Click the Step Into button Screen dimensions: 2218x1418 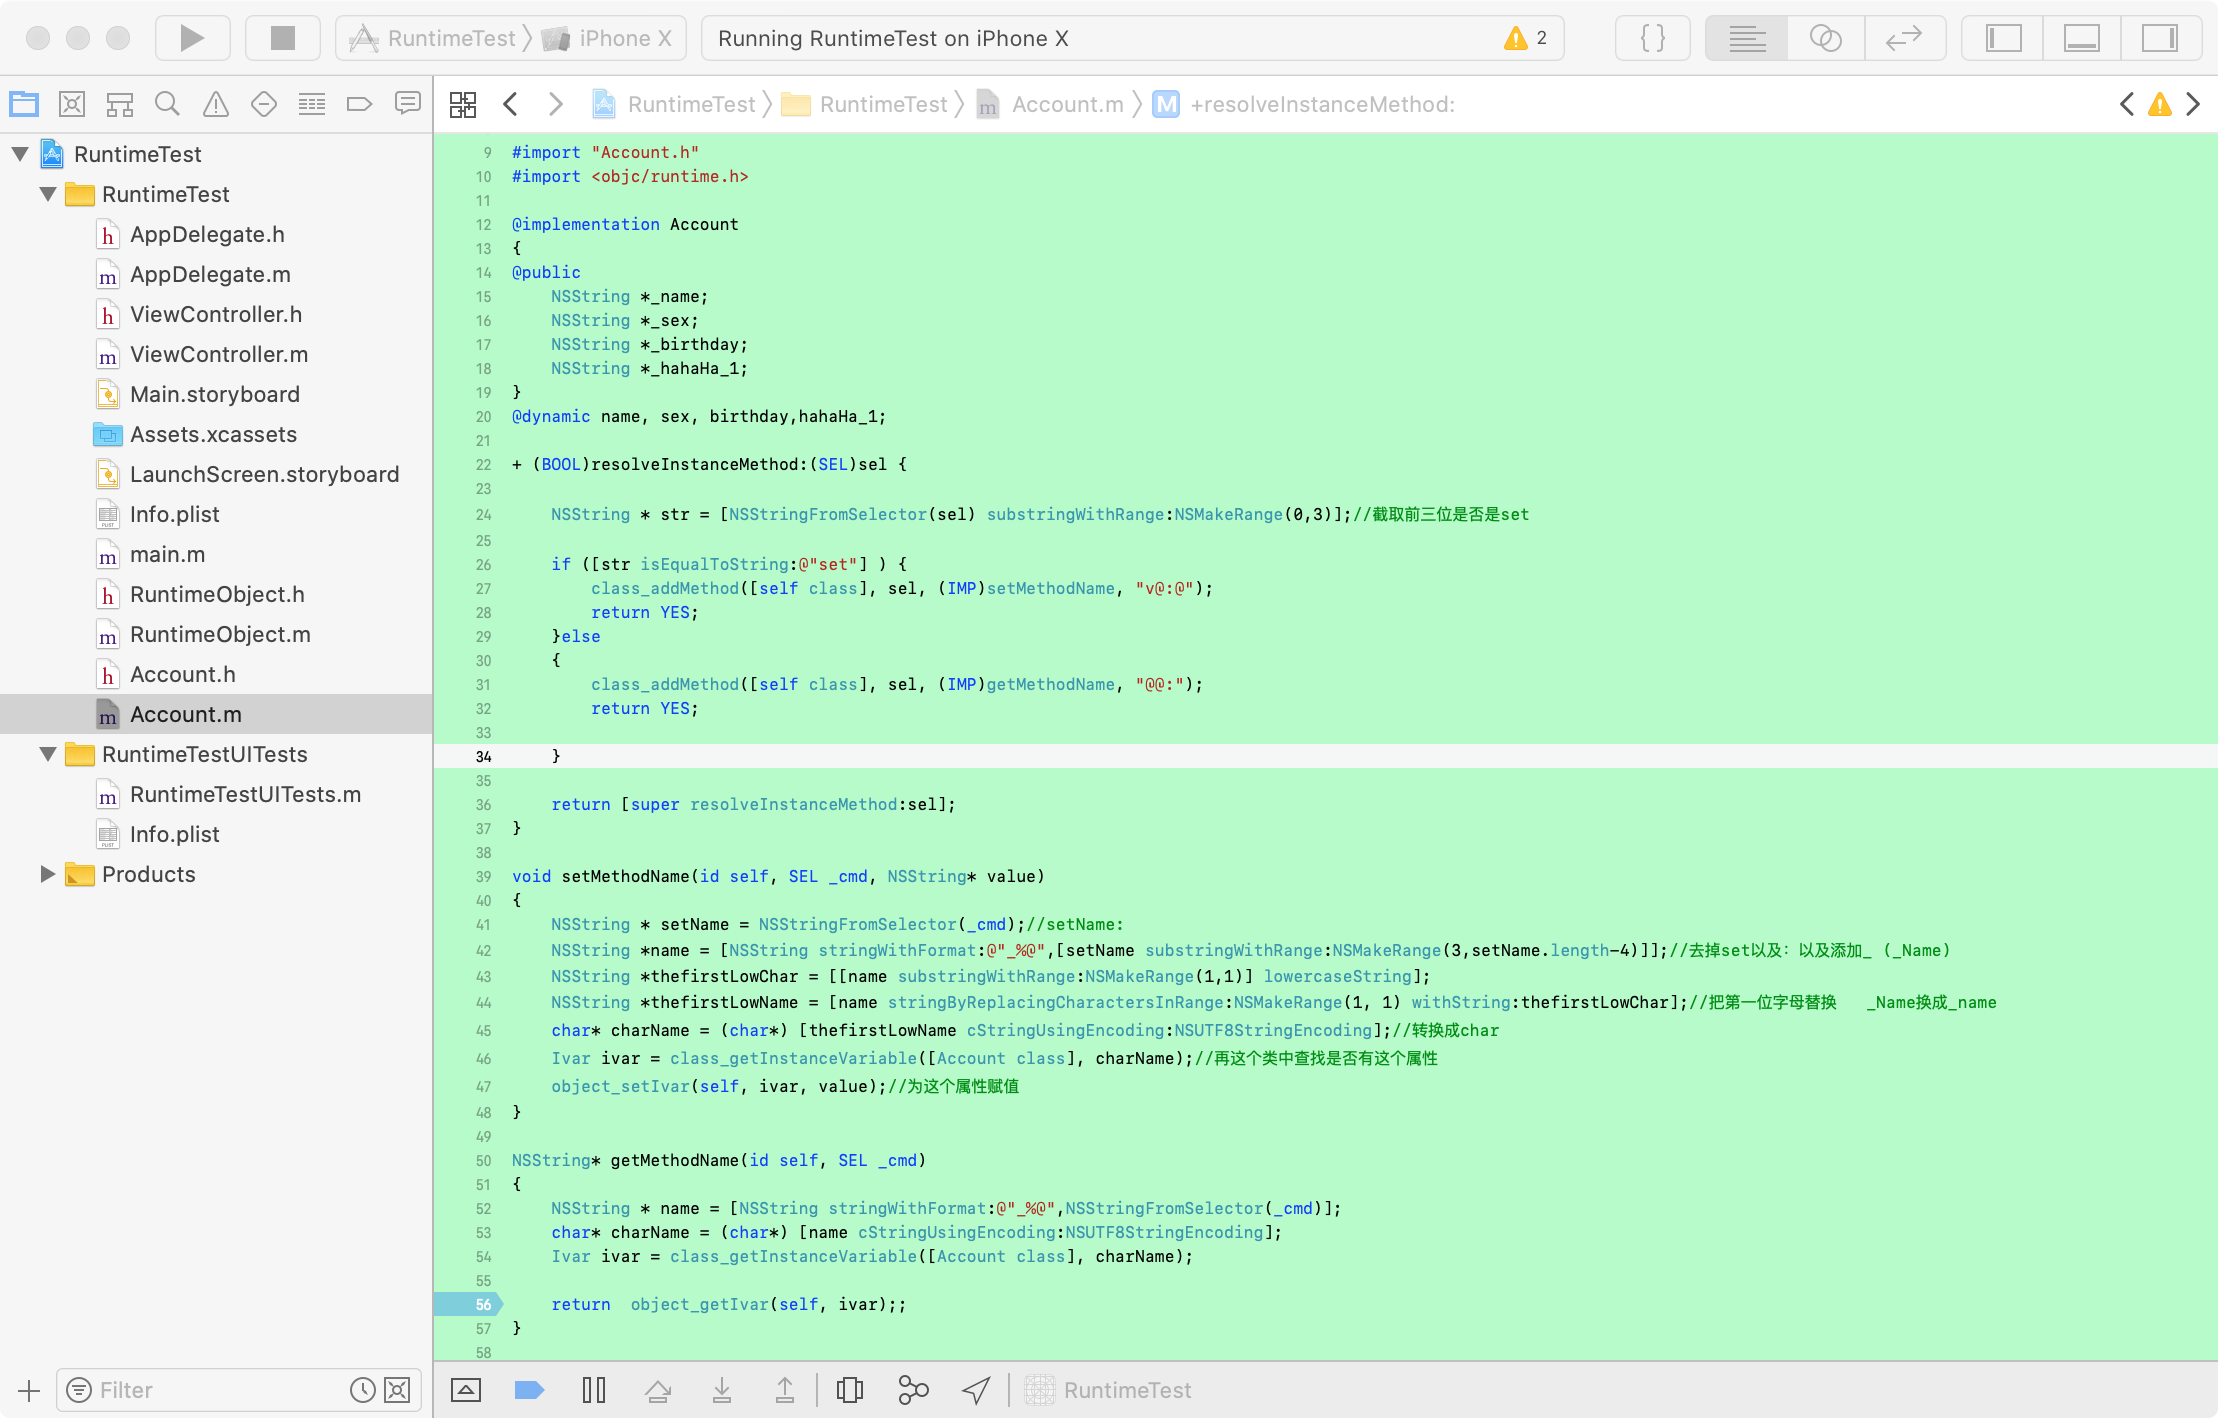coord(722,1390)
